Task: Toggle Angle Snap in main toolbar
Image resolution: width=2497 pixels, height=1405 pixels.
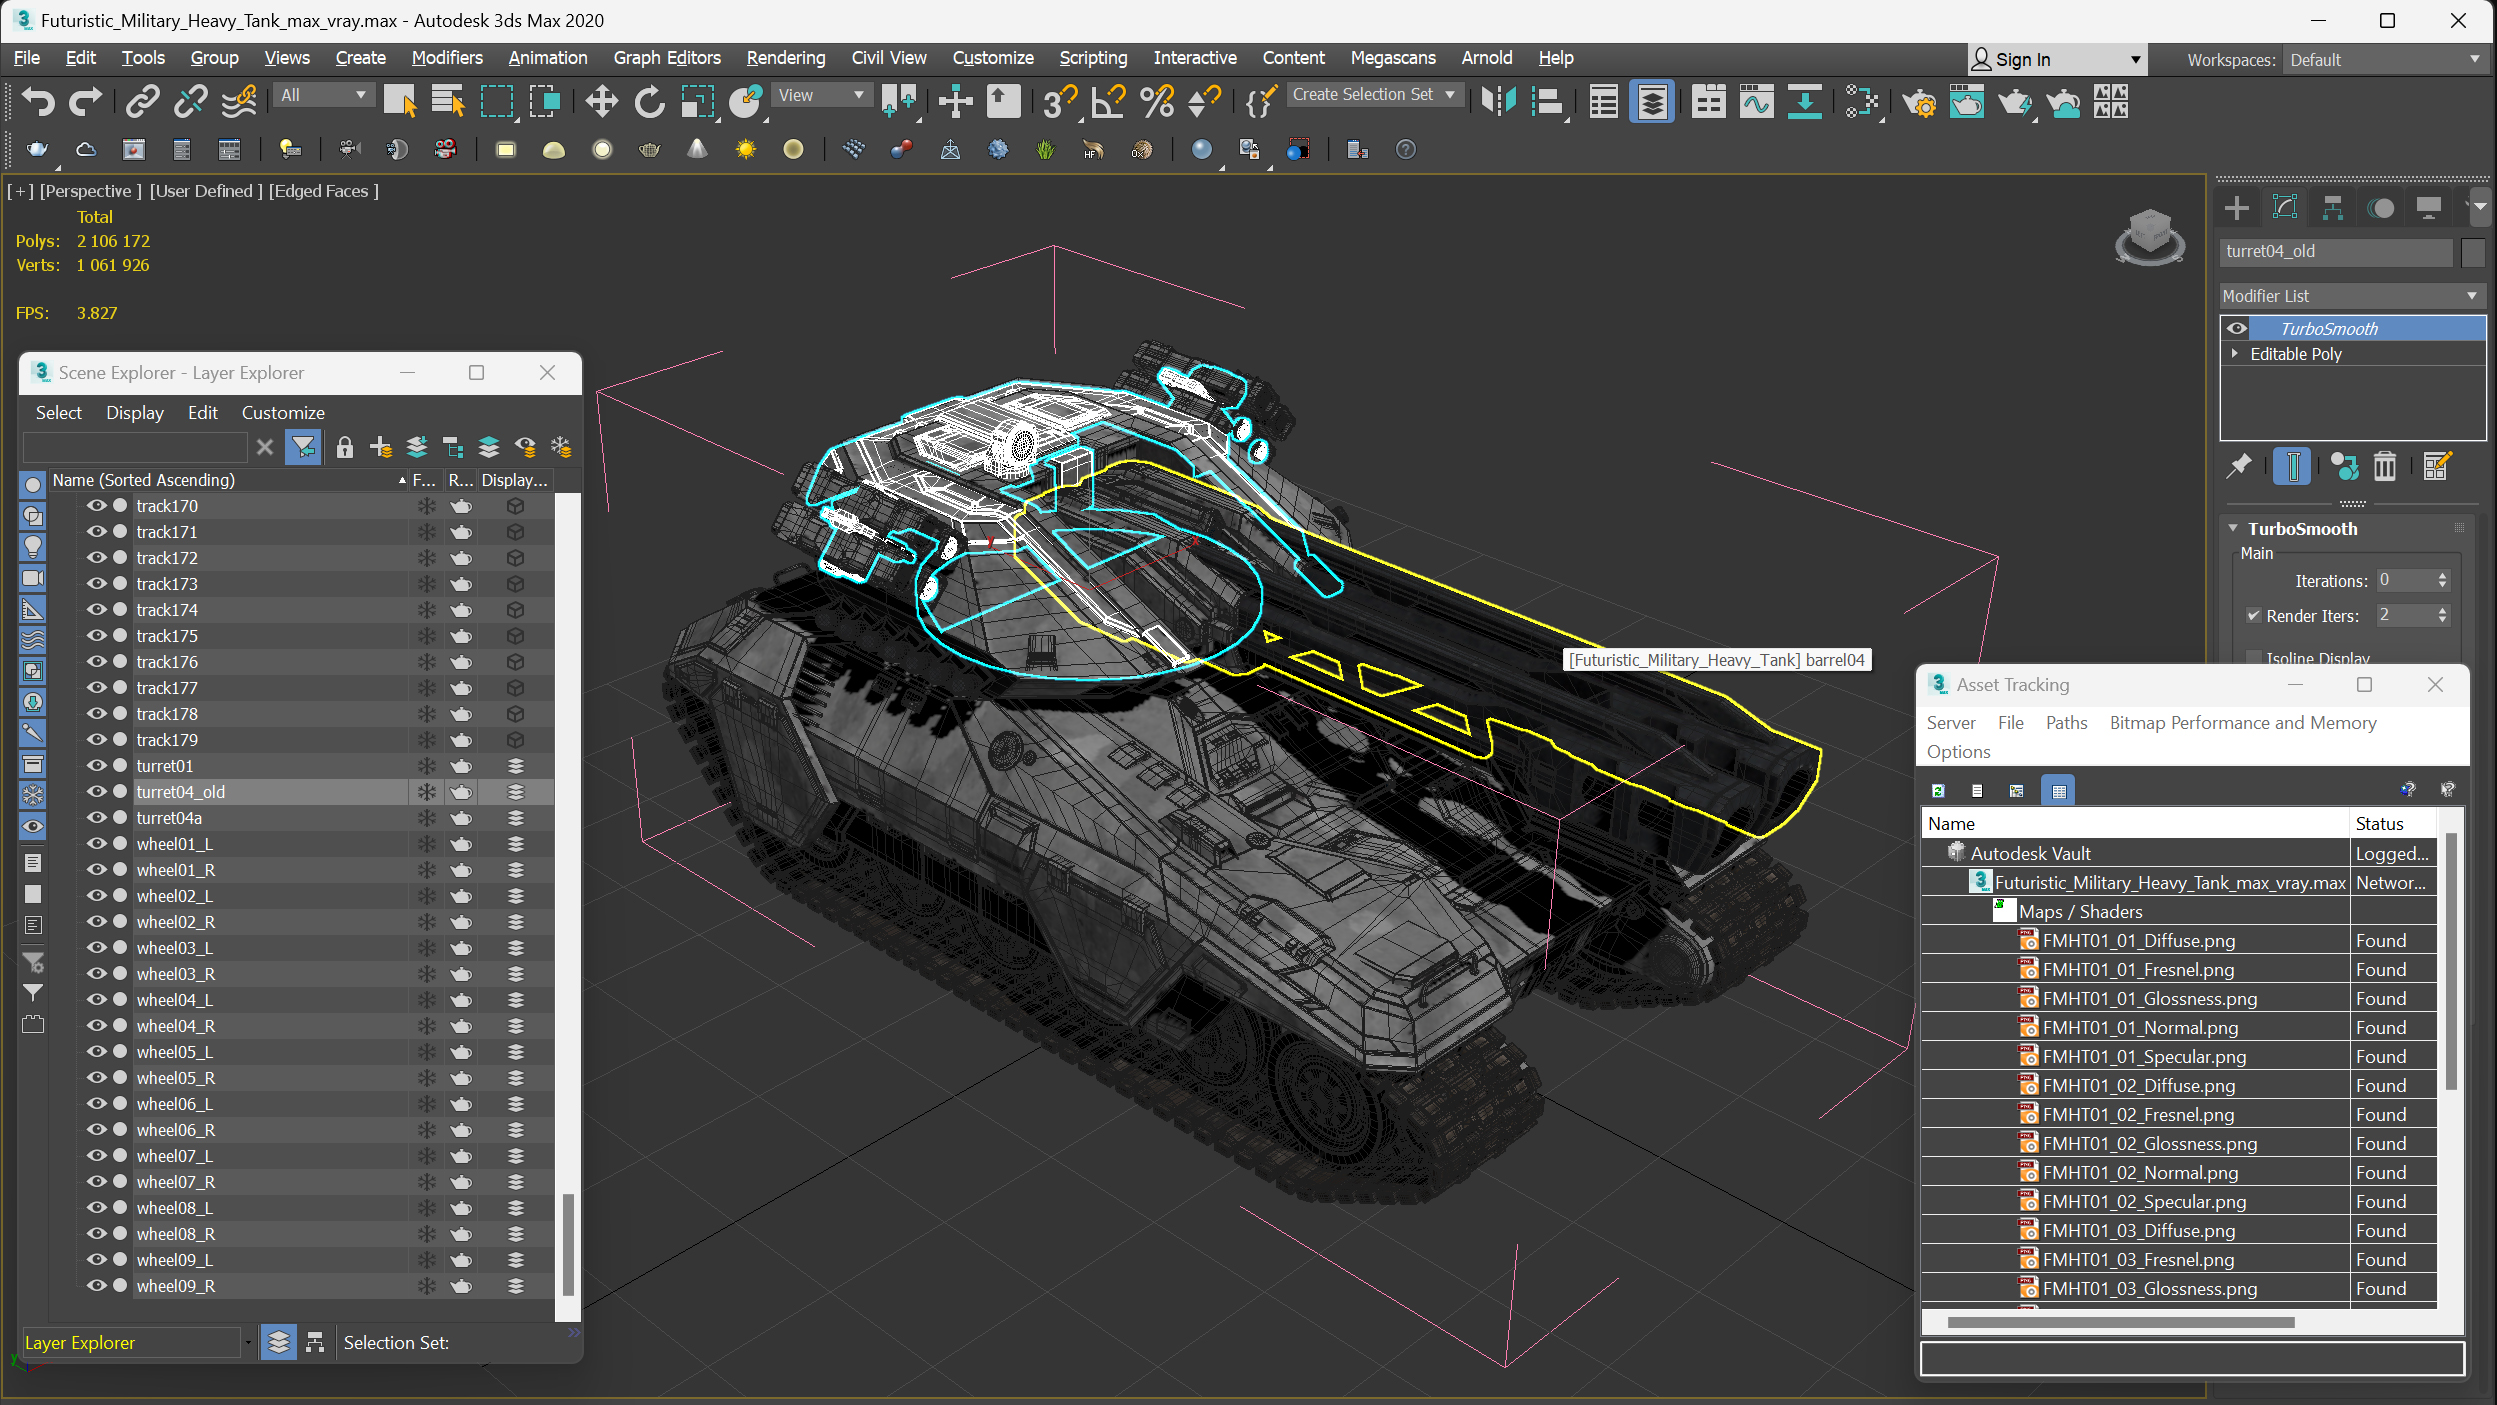Action: (x=1108, y=101)
